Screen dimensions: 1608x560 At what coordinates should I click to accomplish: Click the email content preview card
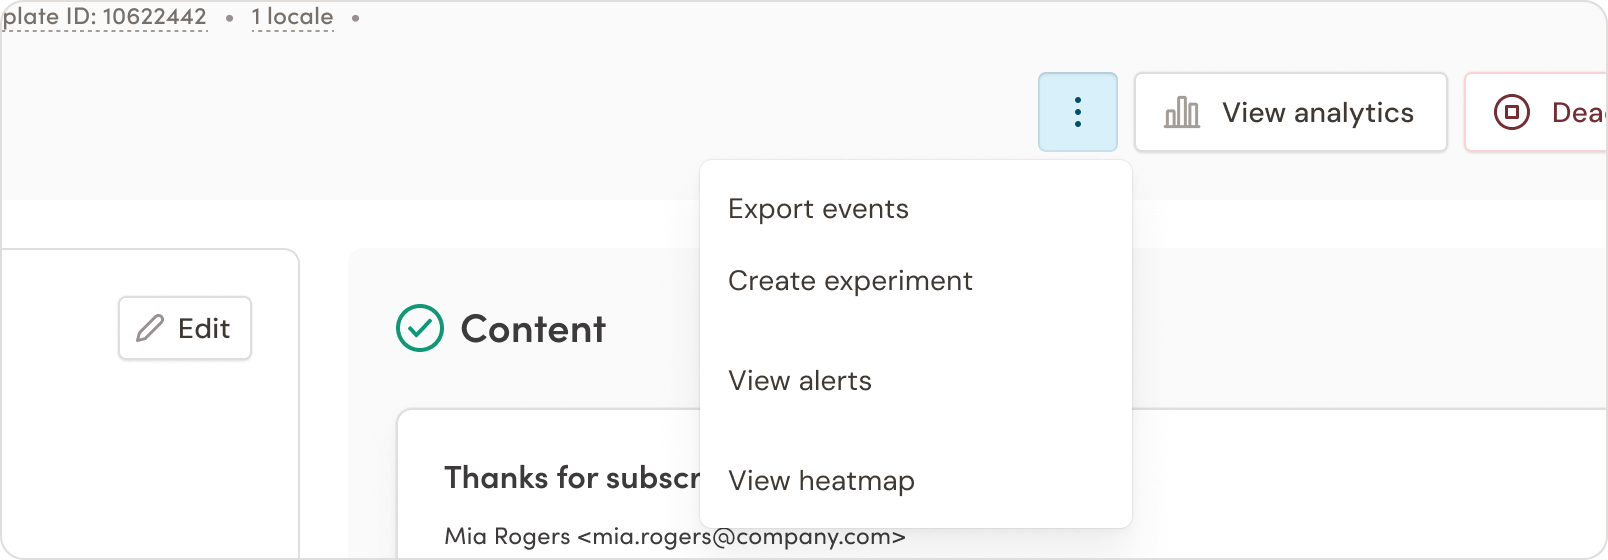click(1002, 484)
